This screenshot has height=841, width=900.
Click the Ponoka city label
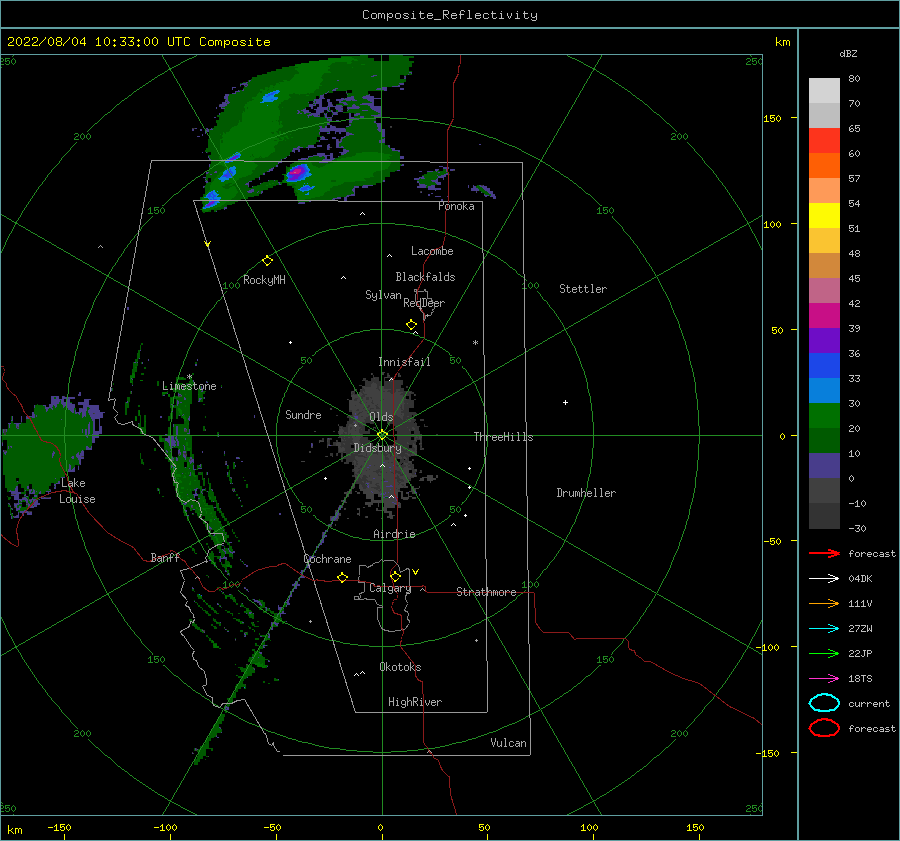click(x=456, y=206)
